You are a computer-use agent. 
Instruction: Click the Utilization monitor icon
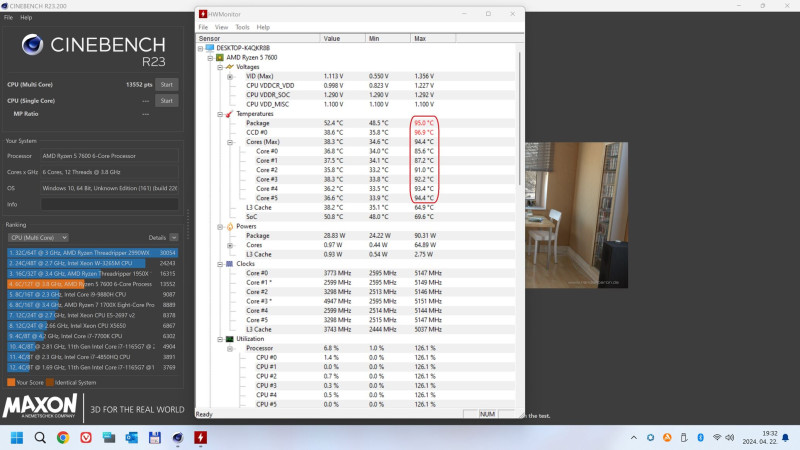pyautogui.click(x=230, y=339)
